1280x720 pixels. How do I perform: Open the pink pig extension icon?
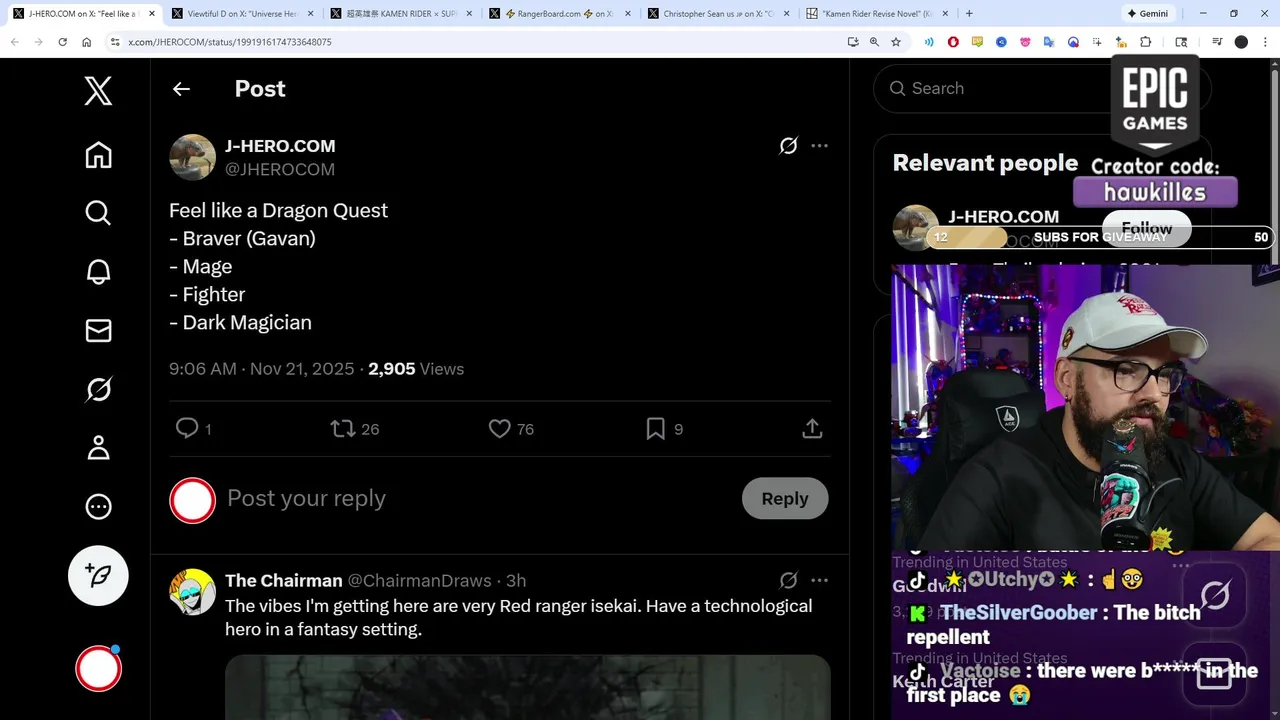click(1025, 42)
